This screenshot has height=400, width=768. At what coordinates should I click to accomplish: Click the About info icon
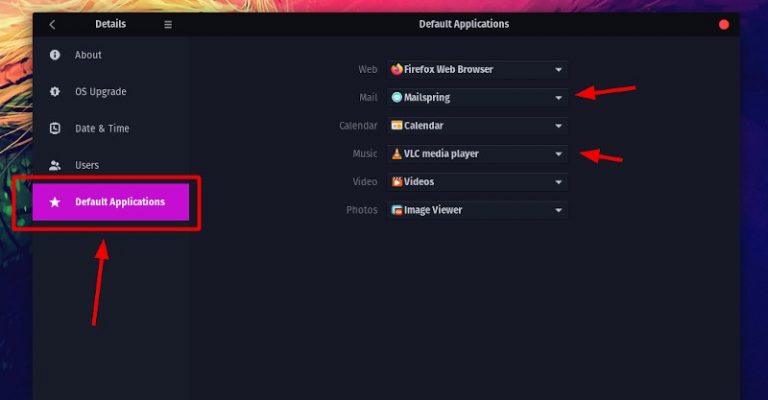pos(55,55)
